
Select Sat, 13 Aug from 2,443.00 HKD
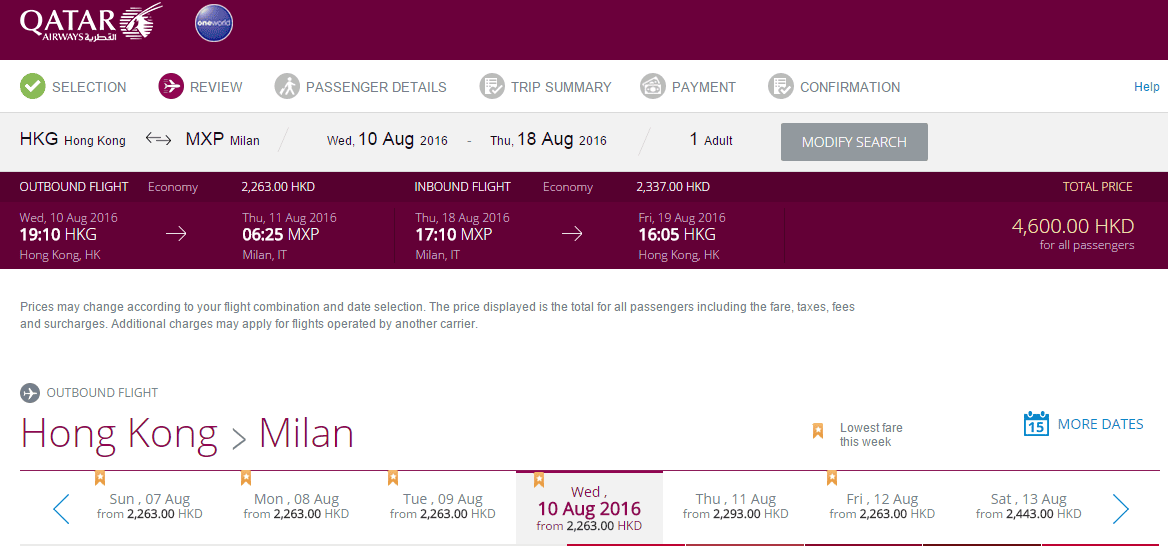point(1028,506)
